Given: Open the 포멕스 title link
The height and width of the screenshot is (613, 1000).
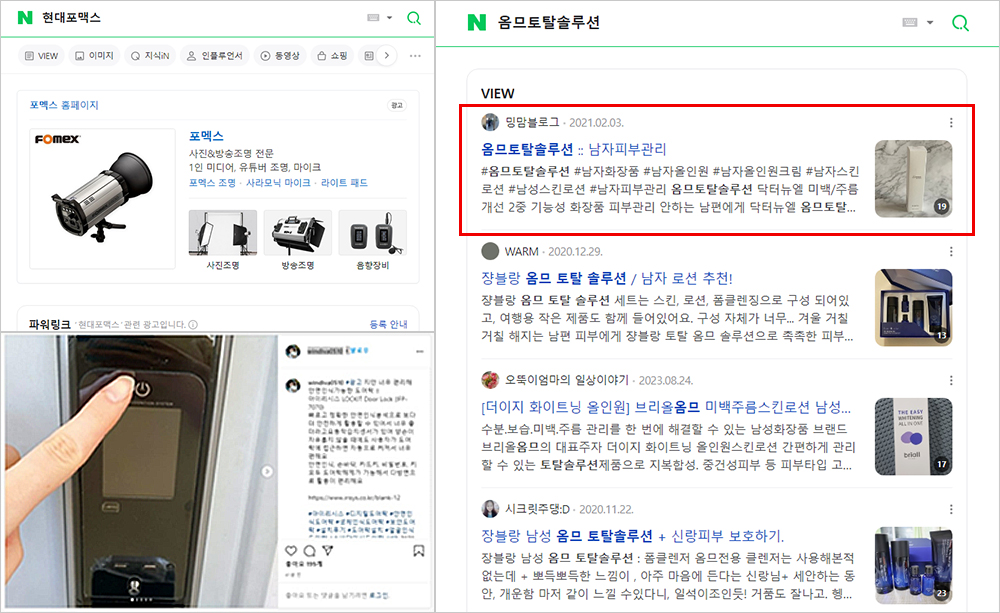Looking at the screenshot, I should point(206,136).
